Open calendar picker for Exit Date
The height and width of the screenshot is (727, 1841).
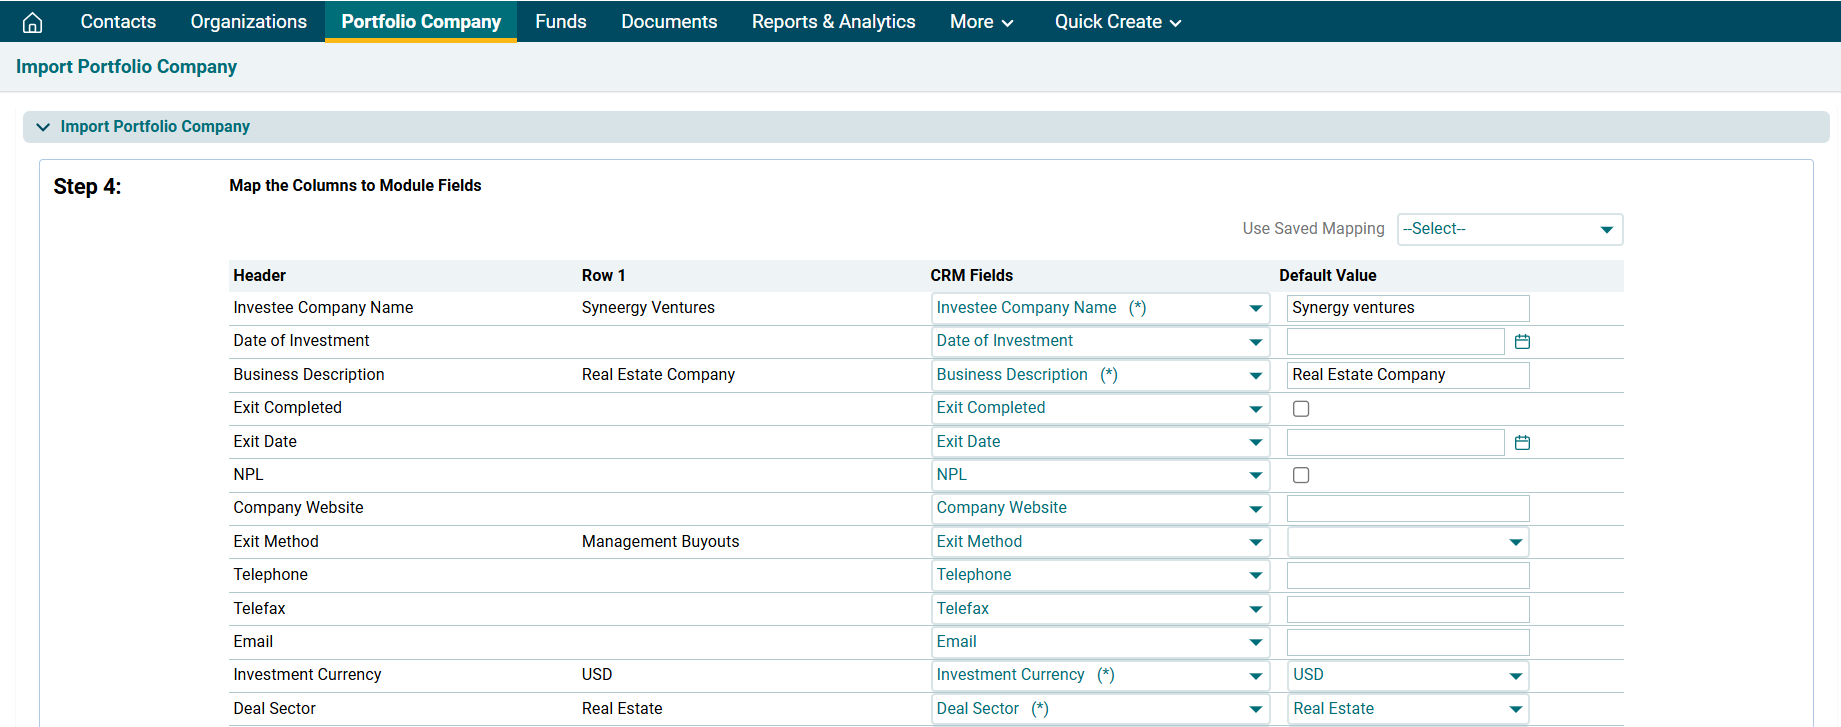1522,442
